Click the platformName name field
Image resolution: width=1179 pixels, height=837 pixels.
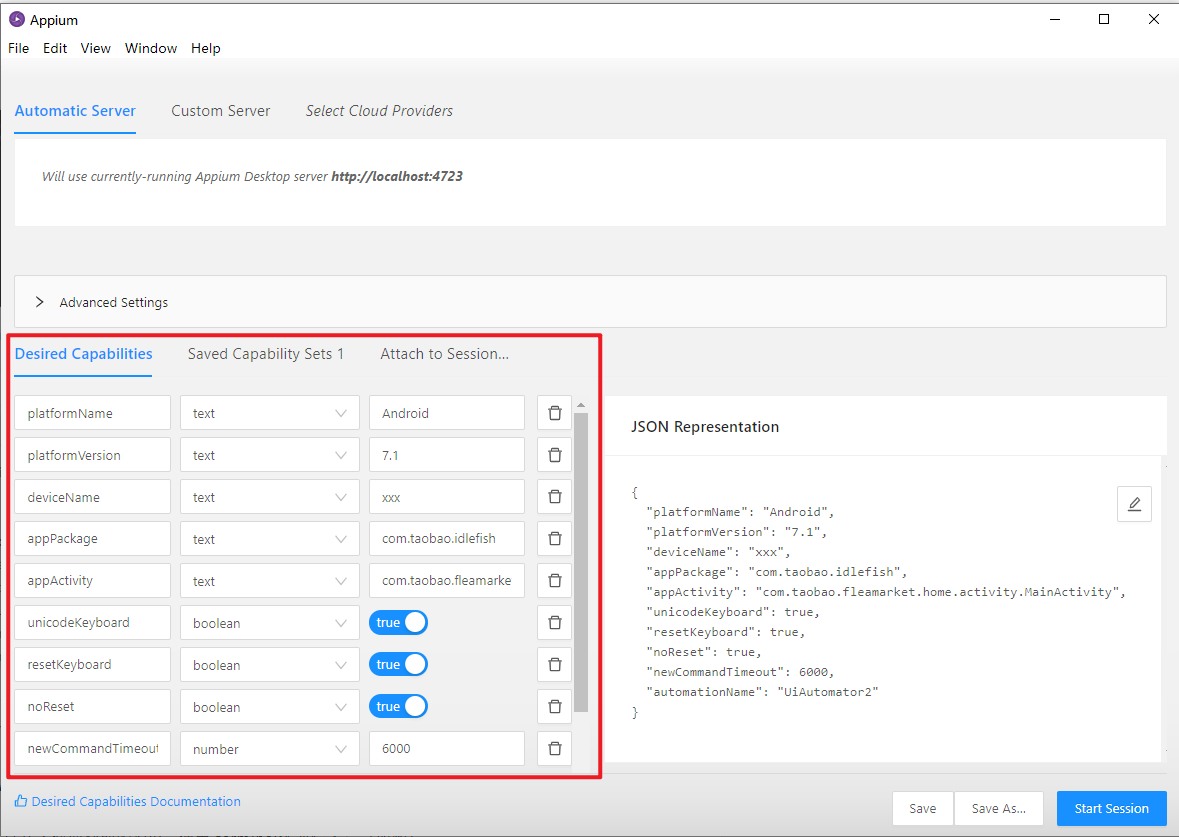pos(92,413)
